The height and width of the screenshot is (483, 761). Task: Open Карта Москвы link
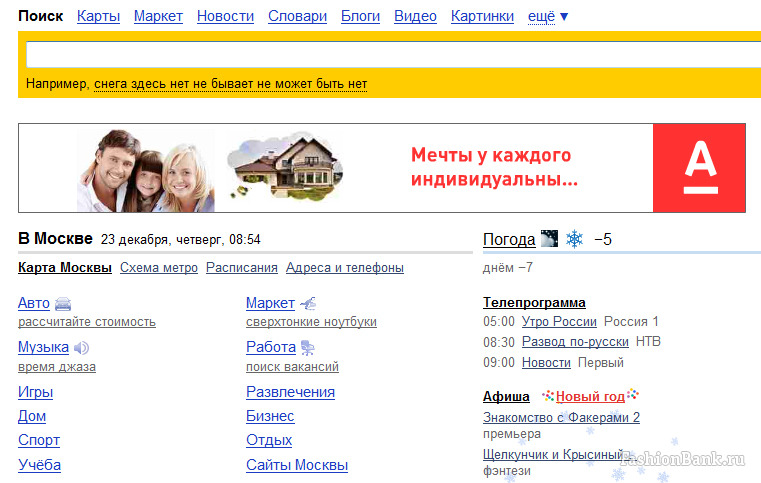pos(65,268)
